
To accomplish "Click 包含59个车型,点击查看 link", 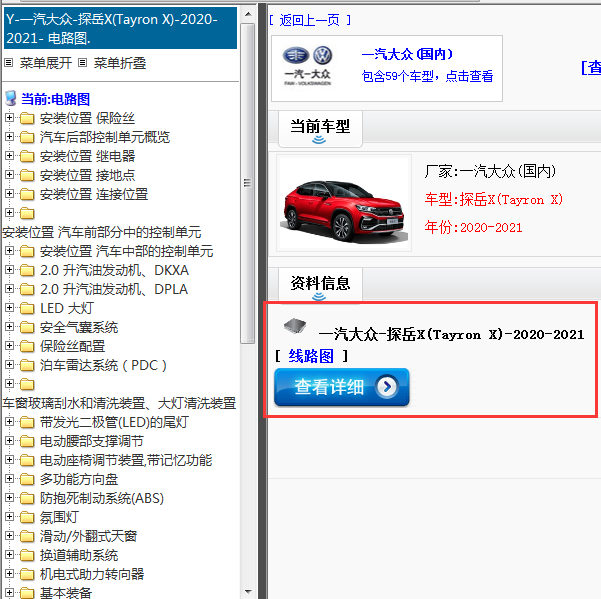I will (x=427, y=76).
